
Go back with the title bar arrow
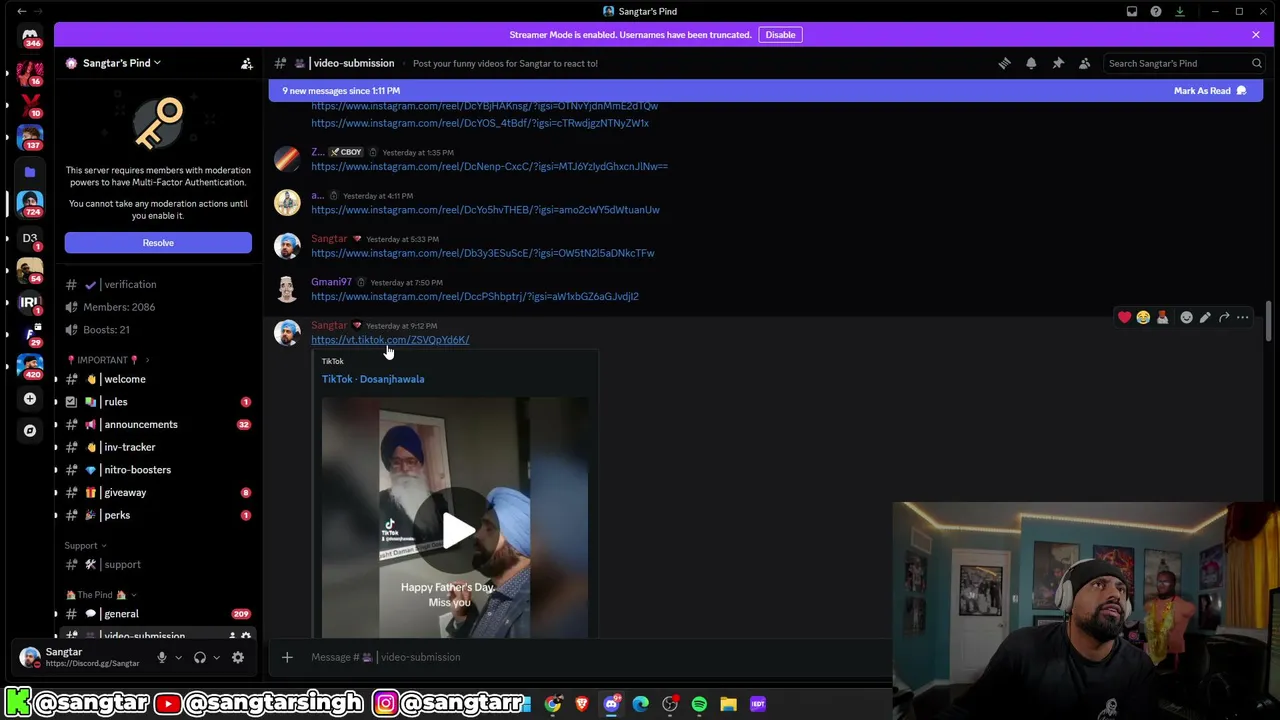(22, 11)
